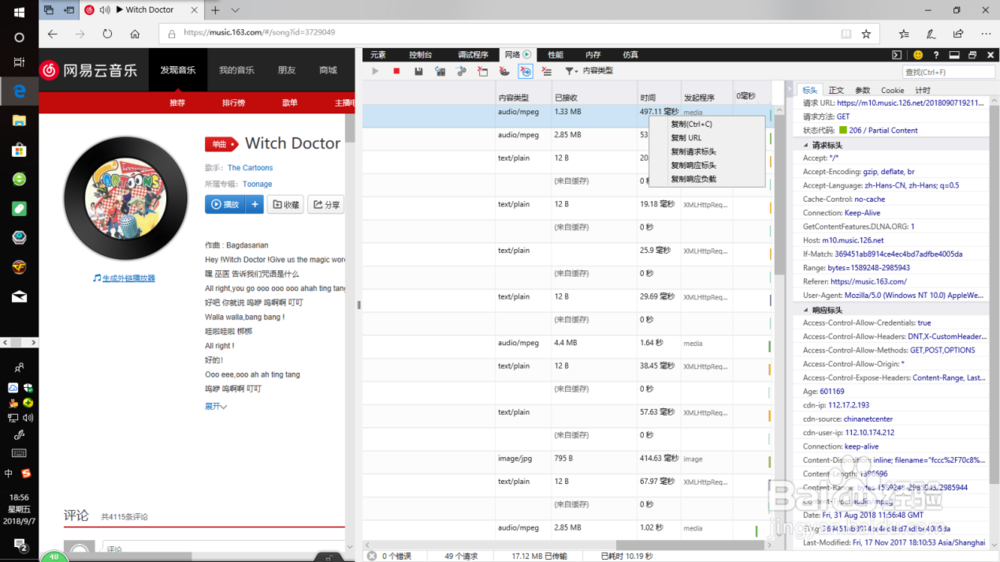Choose 复制响应负载 in context menu
Image resolution: width=1000 pixels, height=562 pixels.
707,179
